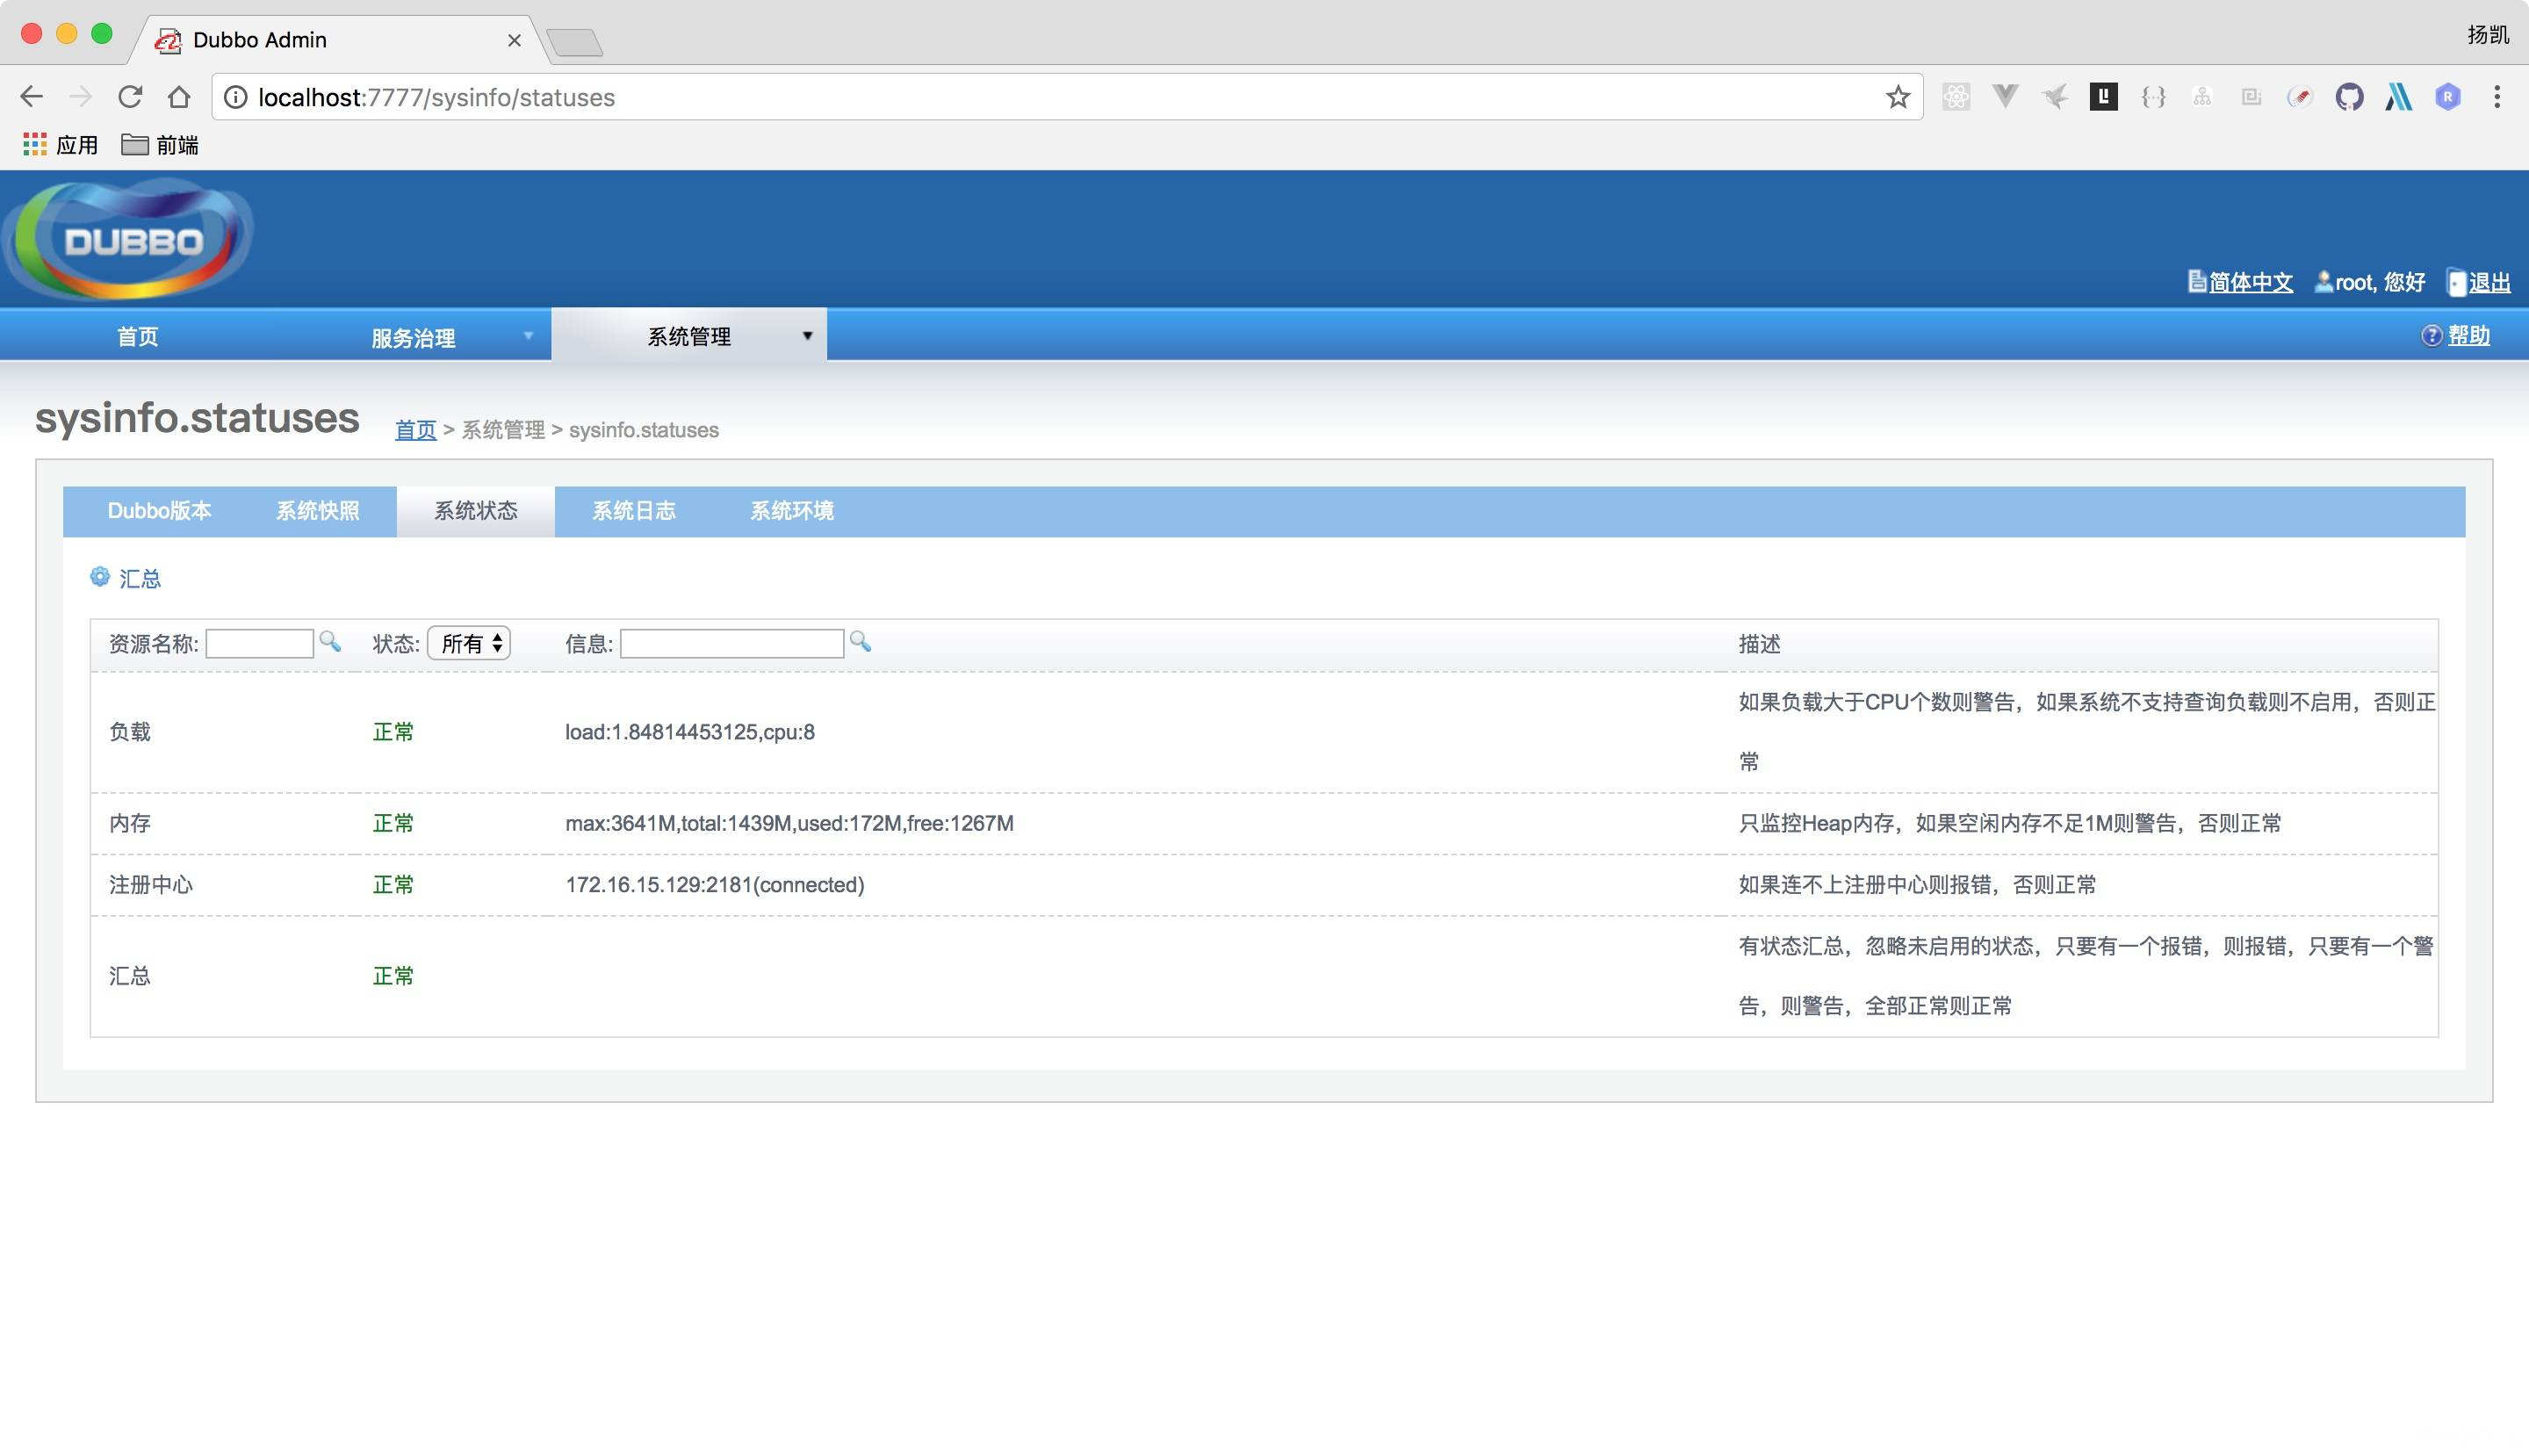Switch to the 系统日志 tab
The height and width of the screenshot is (1456, 2529).
[x=633, y=511]
